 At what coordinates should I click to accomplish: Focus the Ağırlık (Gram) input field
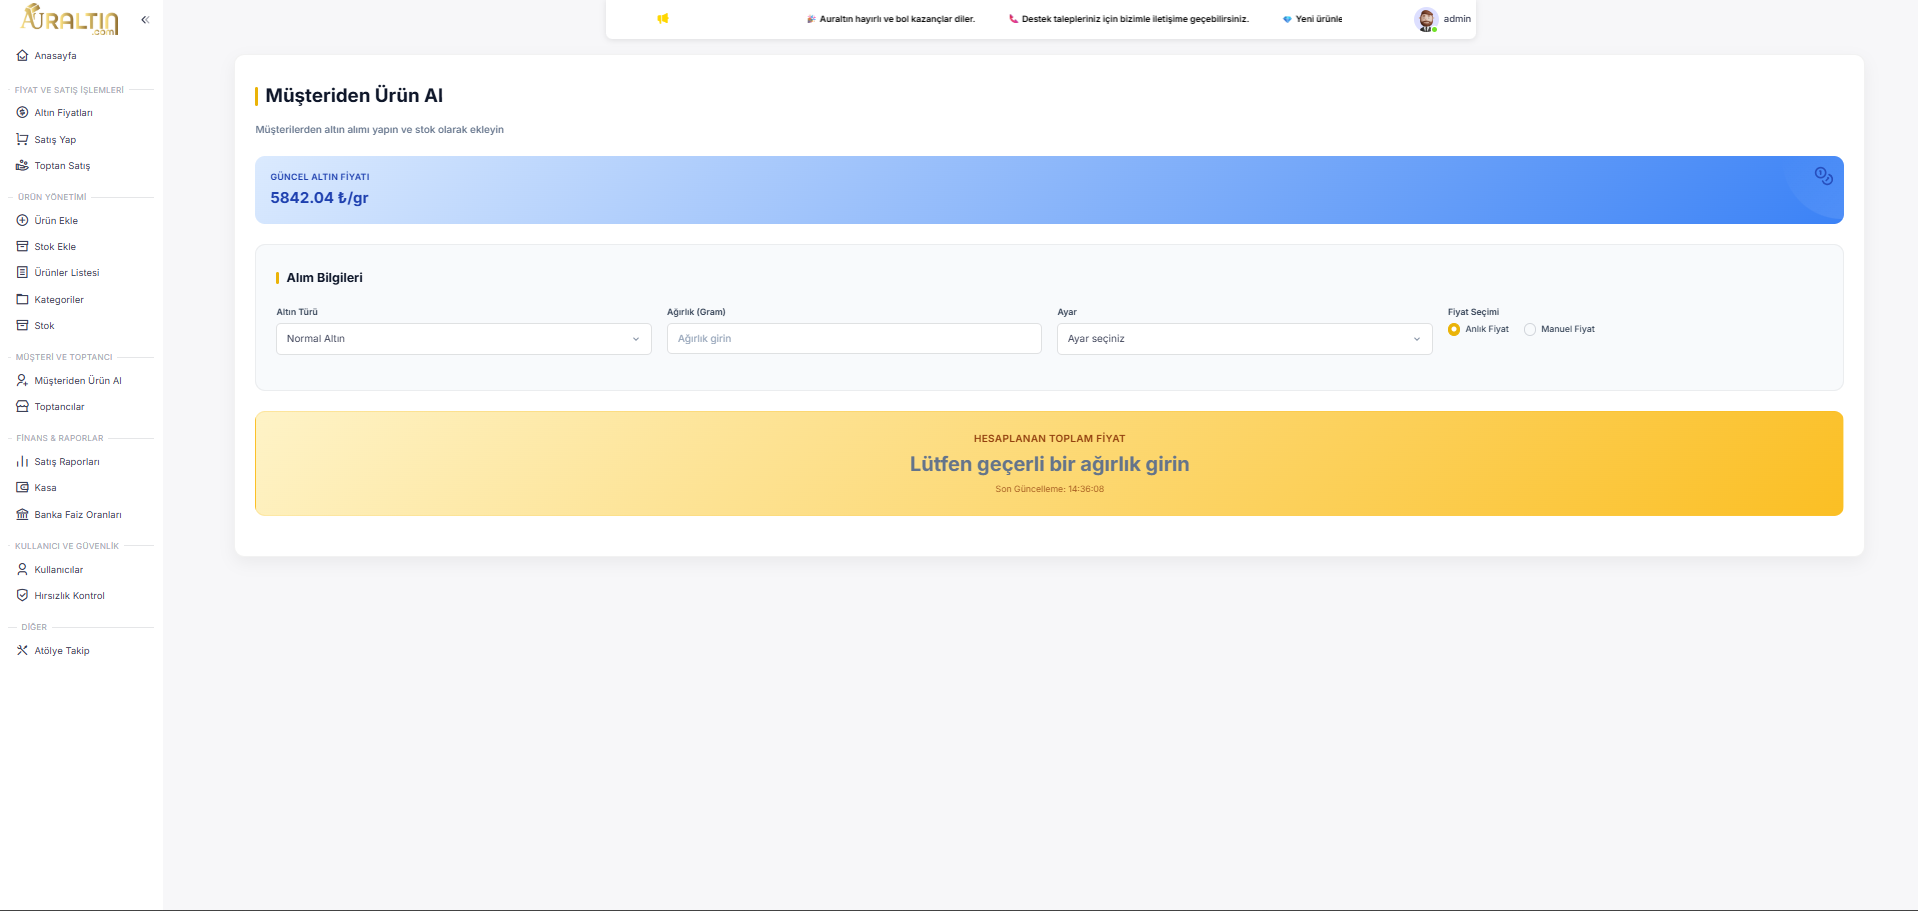(853, 339)
